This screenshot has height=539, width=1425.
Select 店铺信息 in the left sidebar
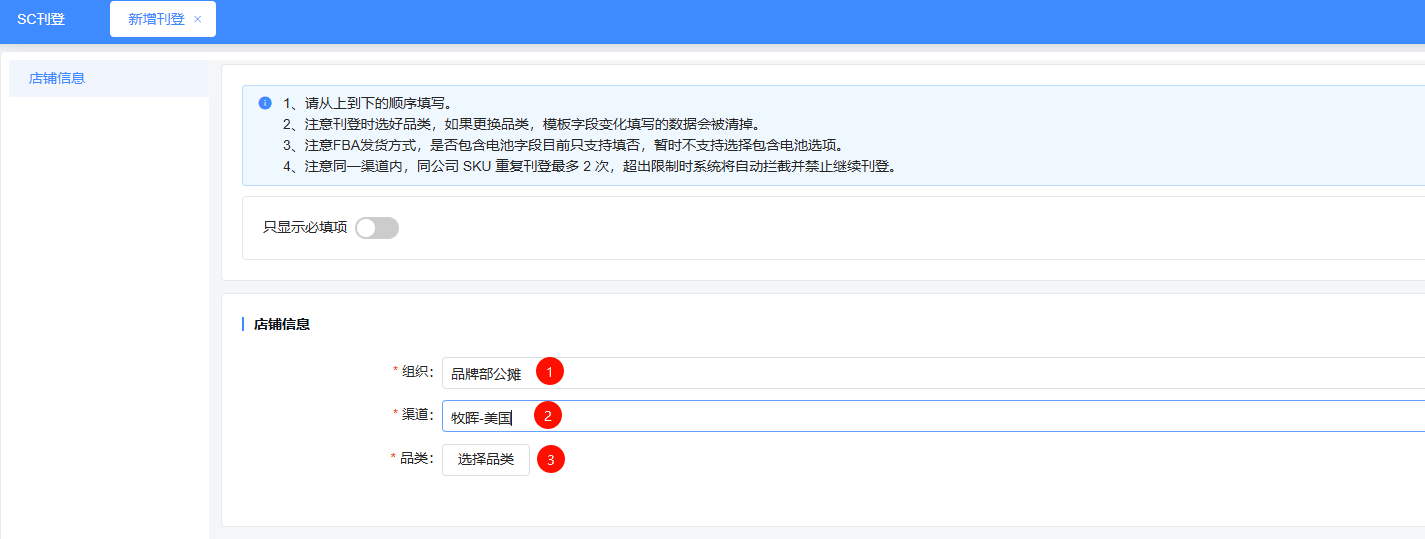pos(57,78)
